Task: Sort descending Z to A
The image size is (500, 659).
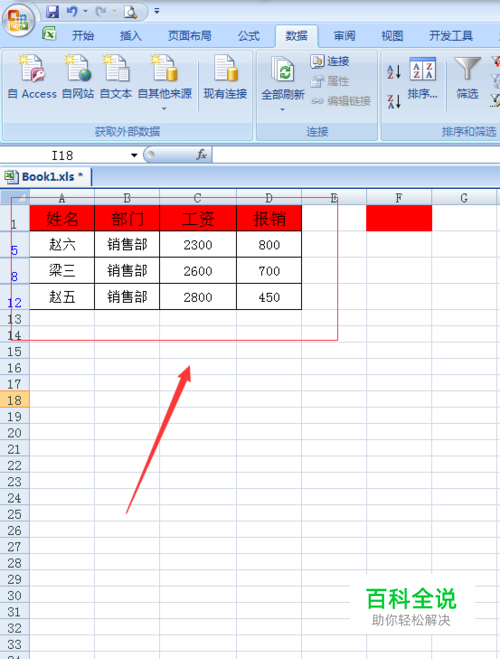Action: click(394, 101)
